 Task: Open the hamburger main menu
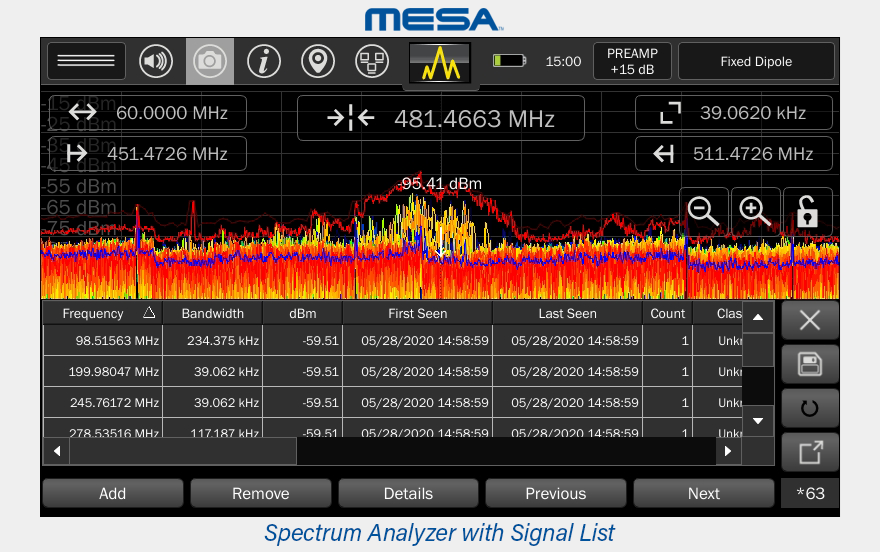(x=86, y=61)
